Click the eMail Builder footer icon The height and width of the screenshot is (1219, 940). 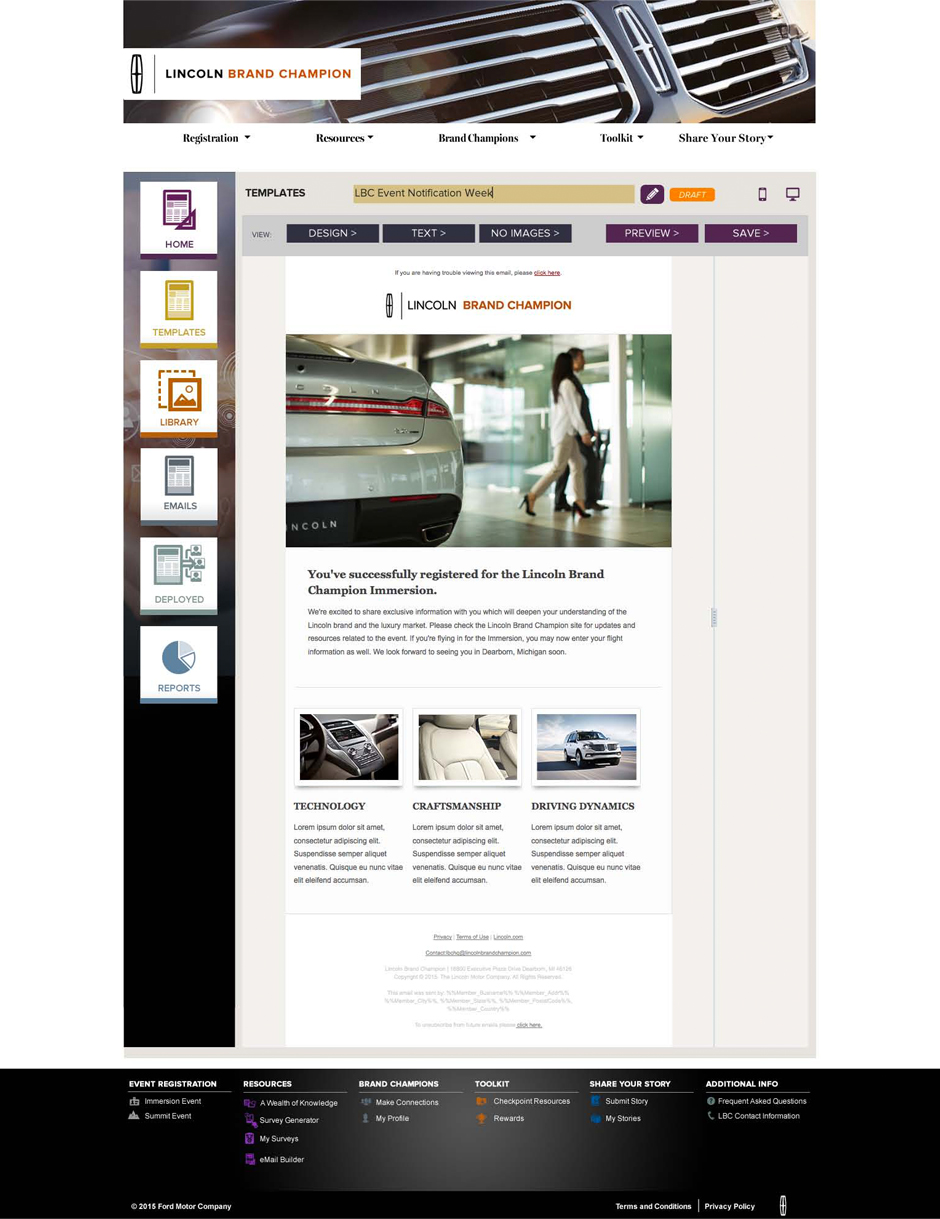250,1160
